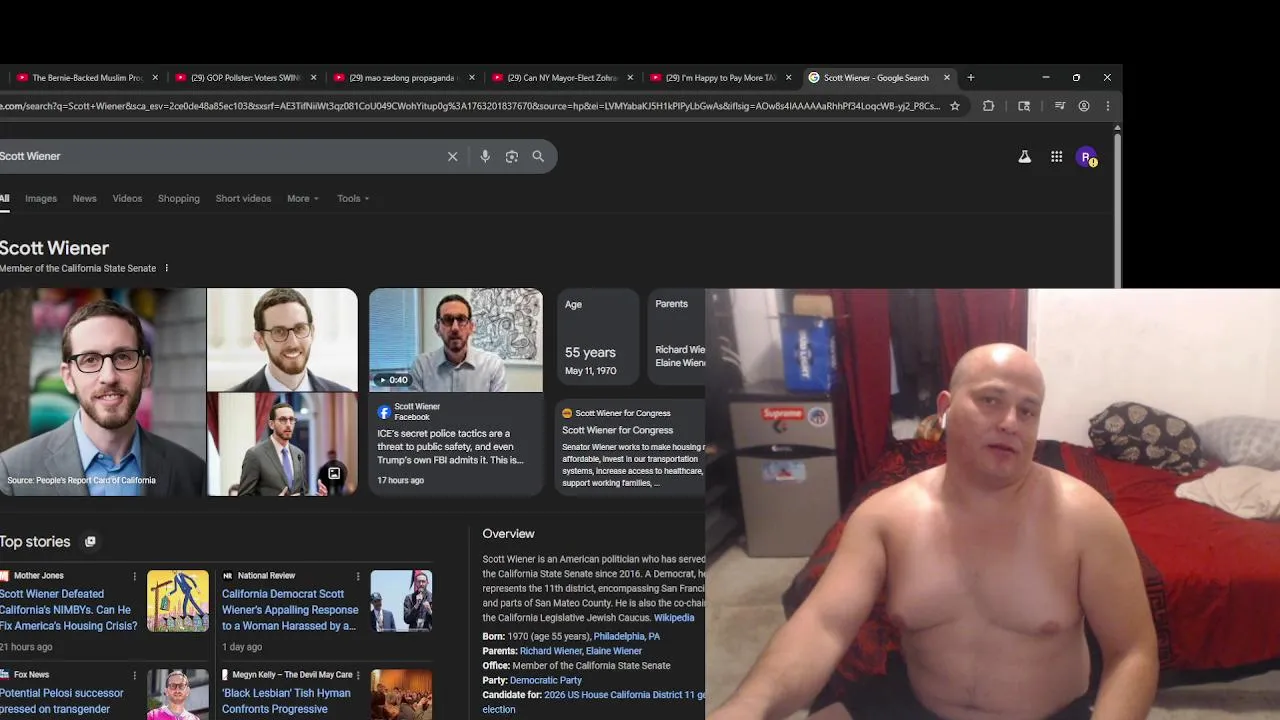
Task: Open Scott Wiener for Congress link
Action: tap(617, 430)
